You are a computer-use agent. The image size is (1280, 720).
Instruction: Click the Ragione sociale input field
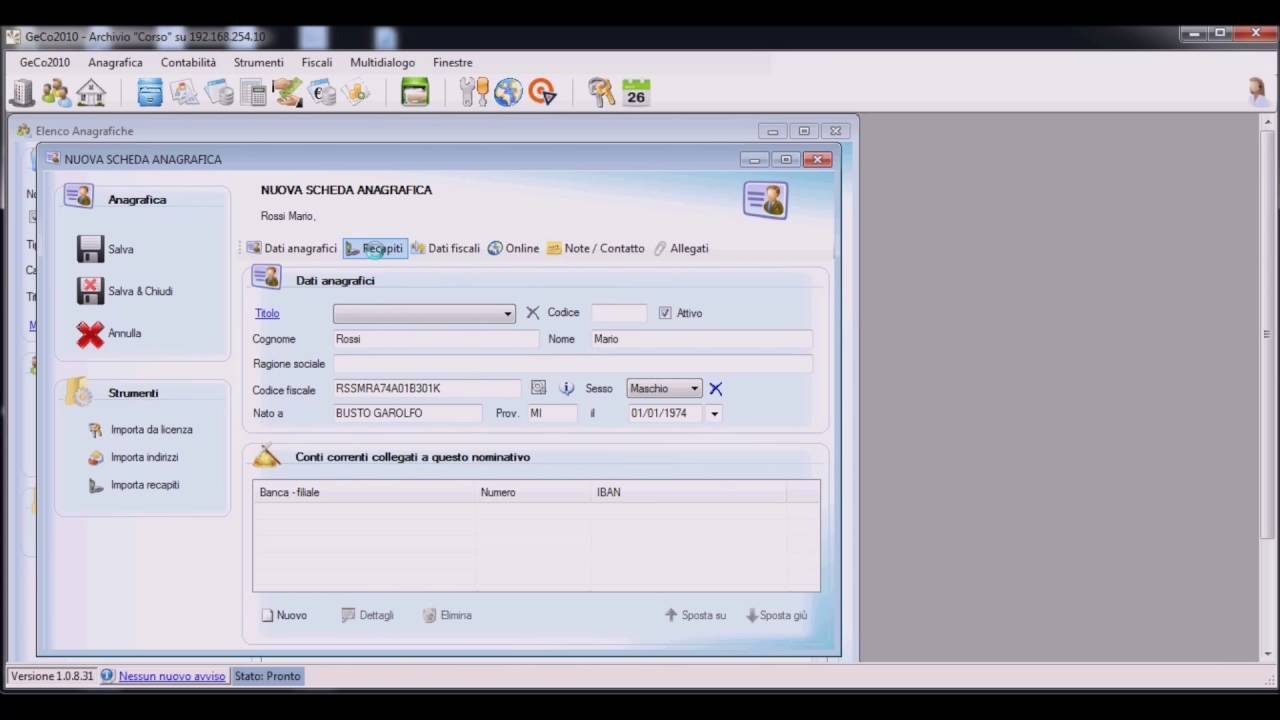tap(572, 364)
